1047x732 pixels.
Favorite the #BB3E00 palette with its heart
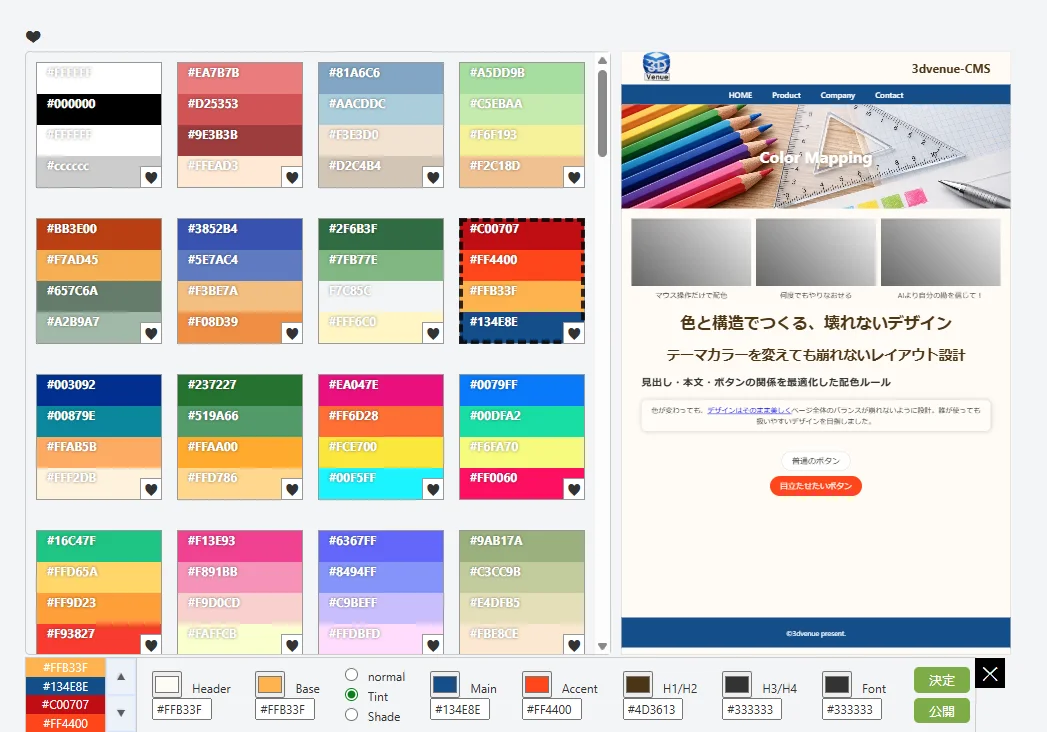[151, 333]
